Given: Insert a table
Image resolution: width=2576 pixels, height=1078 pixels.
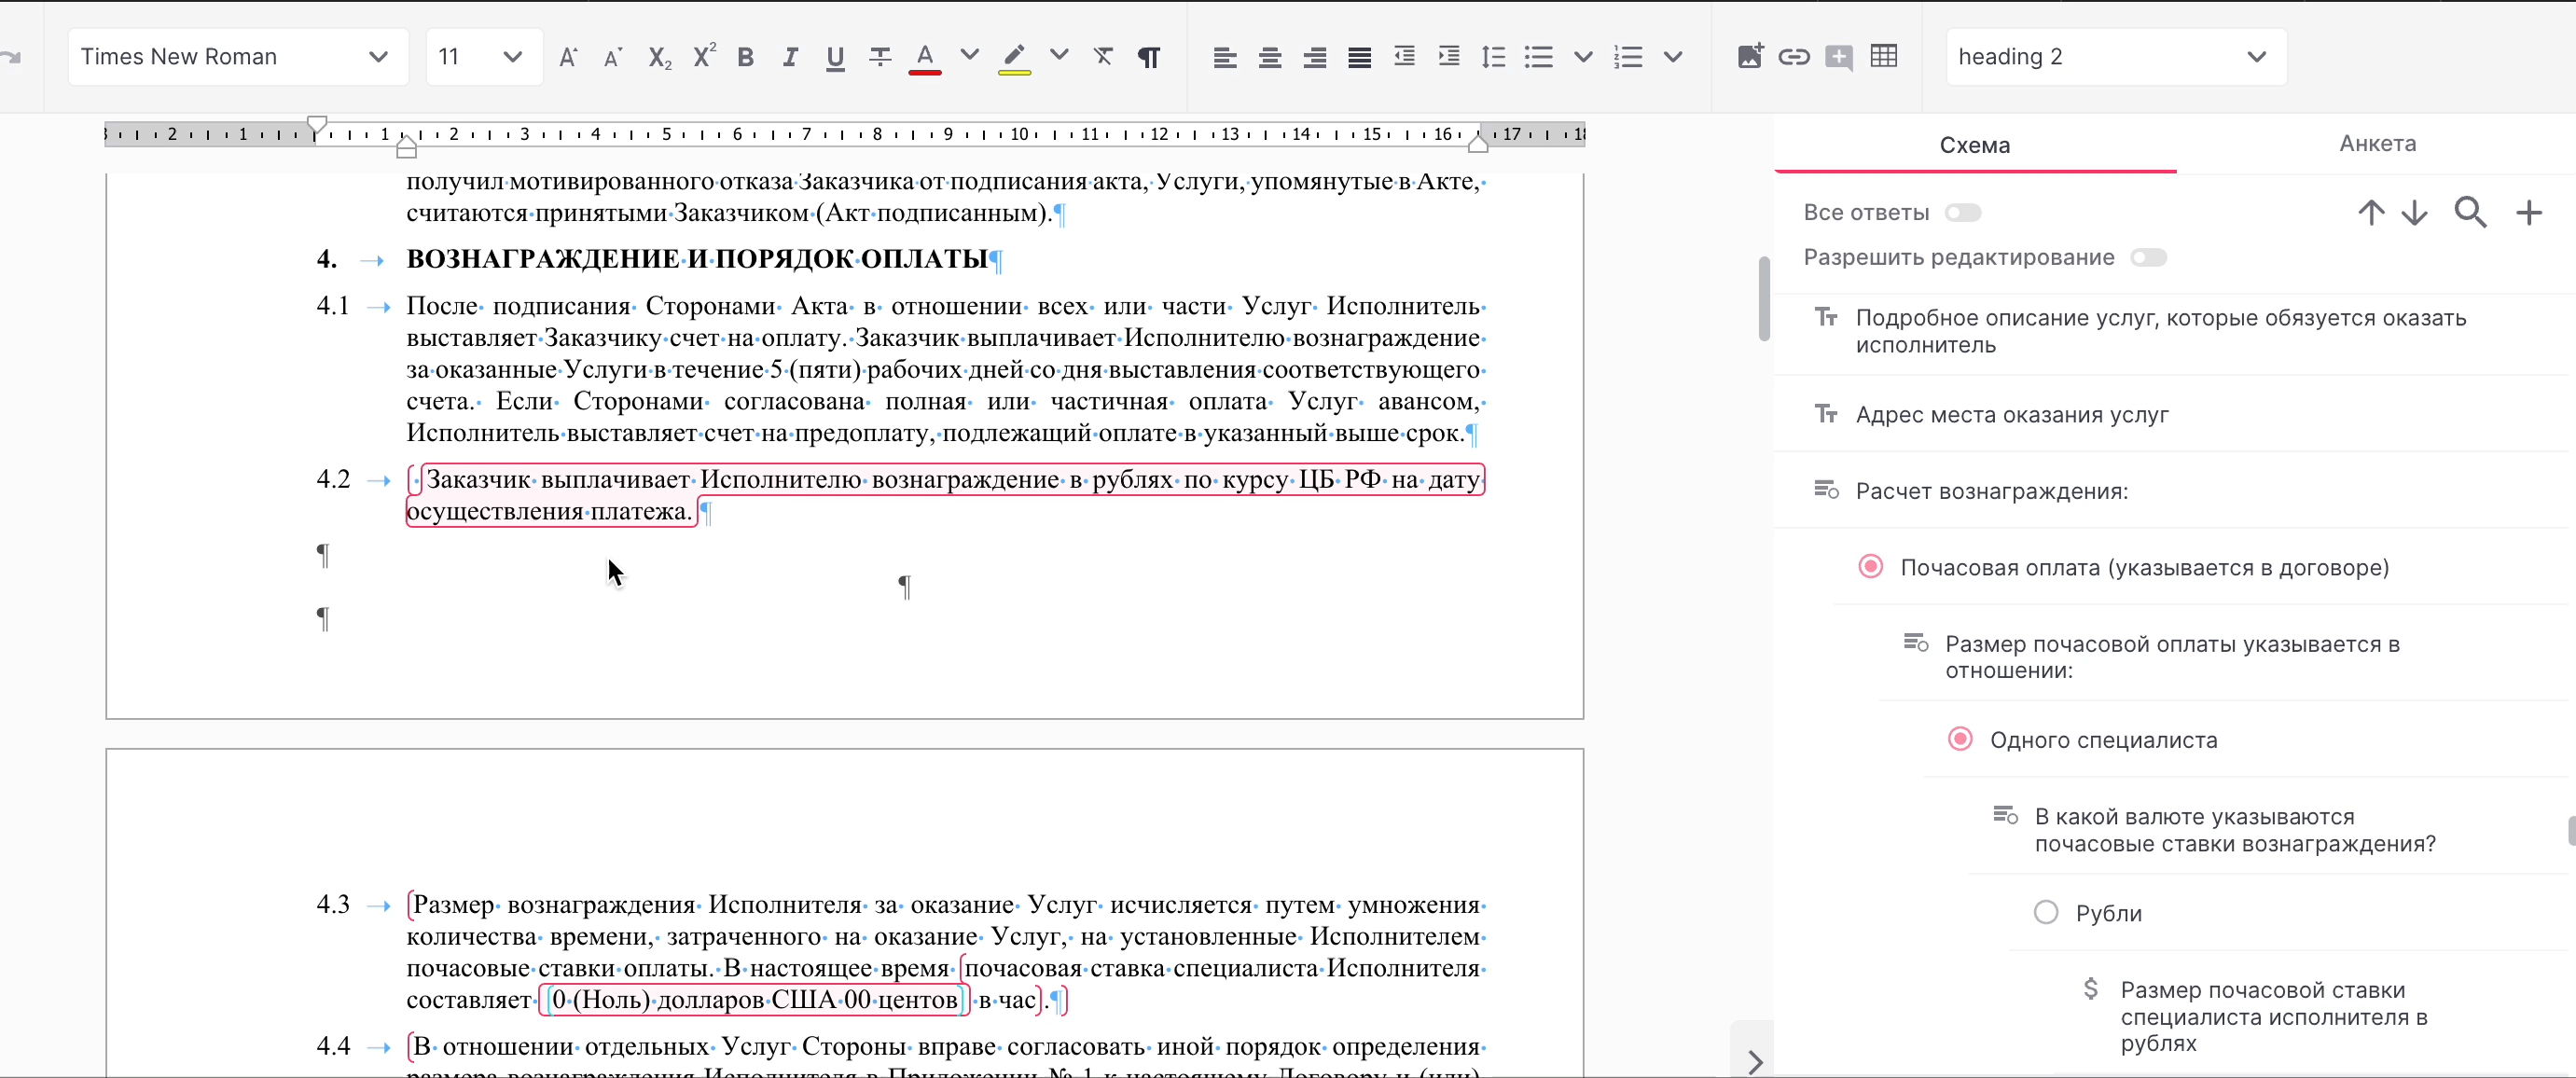Looking at the screenshot, I should 1884,57.
